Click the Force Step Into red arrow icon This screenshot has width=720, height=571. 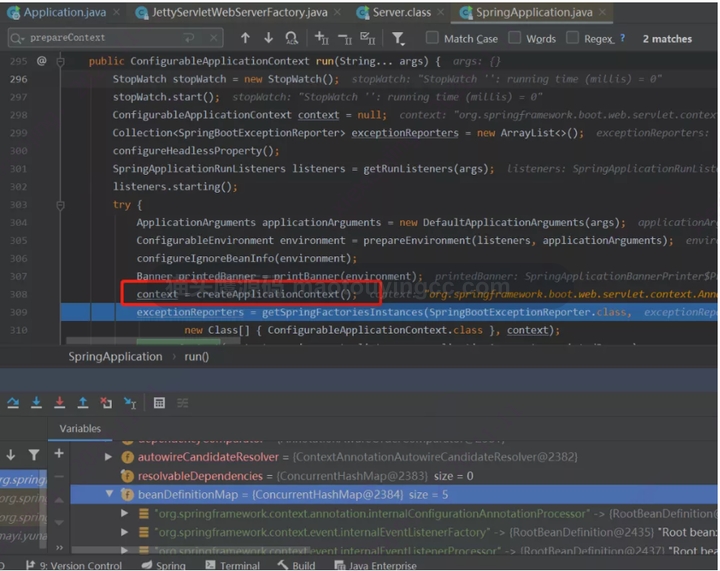click(x=60, y=403)
